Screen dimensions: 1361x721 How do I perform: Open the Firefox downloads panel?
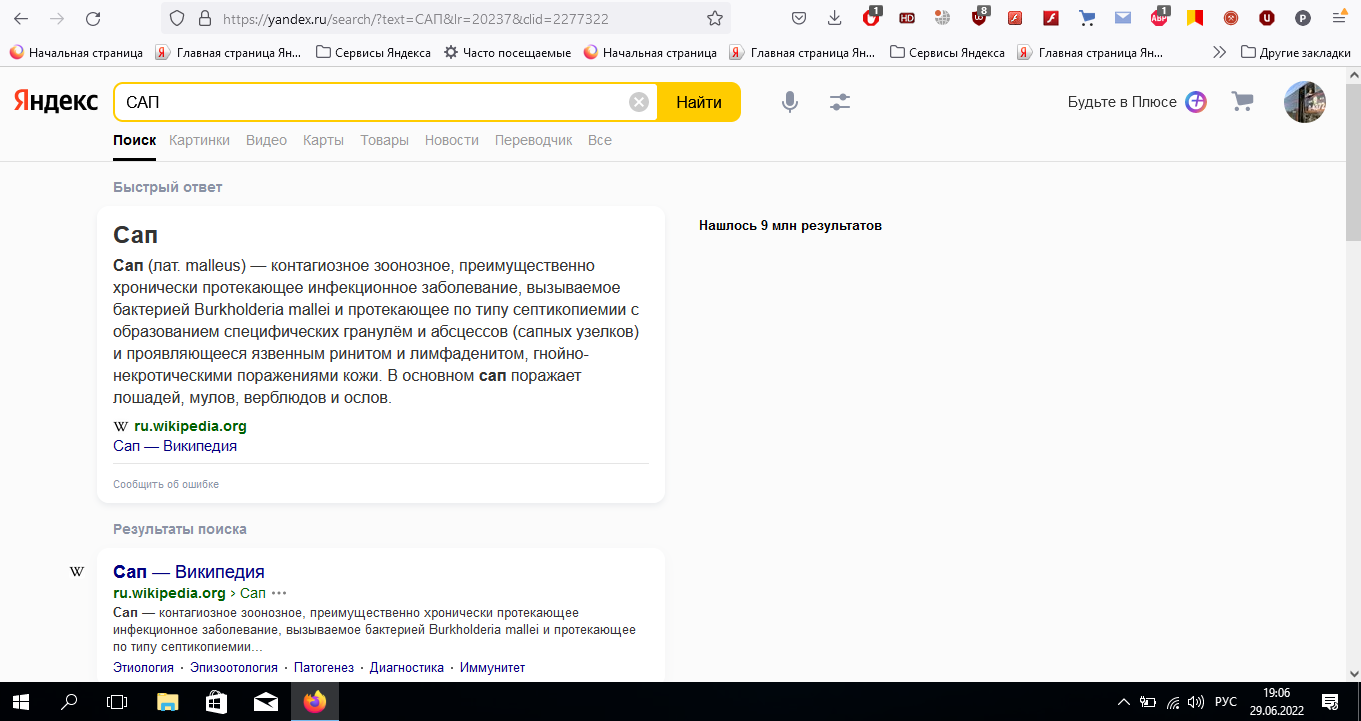(x=835, y=18)
